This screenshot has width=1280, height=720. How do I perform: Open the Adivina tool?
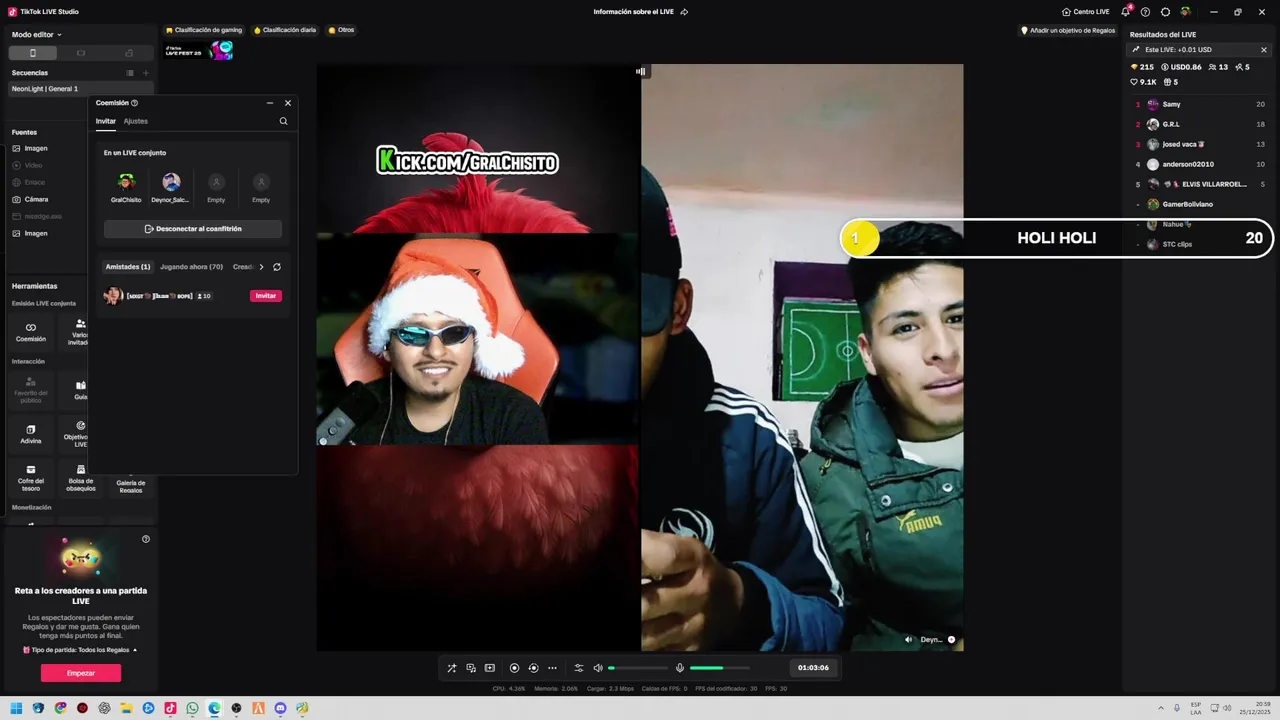click(x=31, y=434)
